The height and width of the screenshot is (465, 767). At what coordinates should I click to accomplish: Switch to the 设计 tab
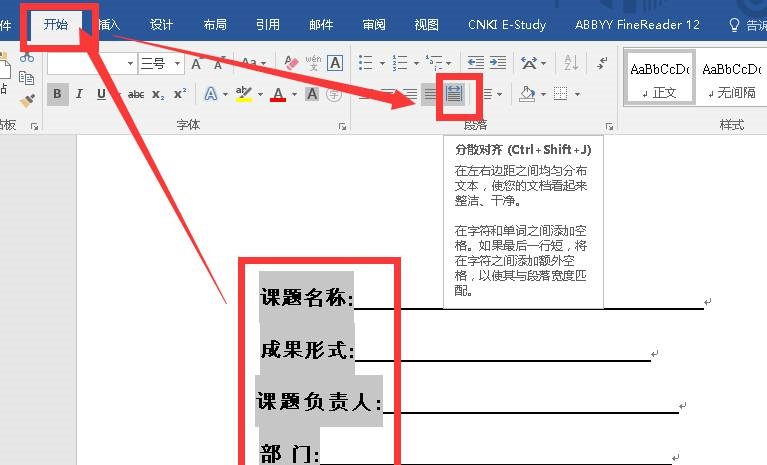(161, 24)
